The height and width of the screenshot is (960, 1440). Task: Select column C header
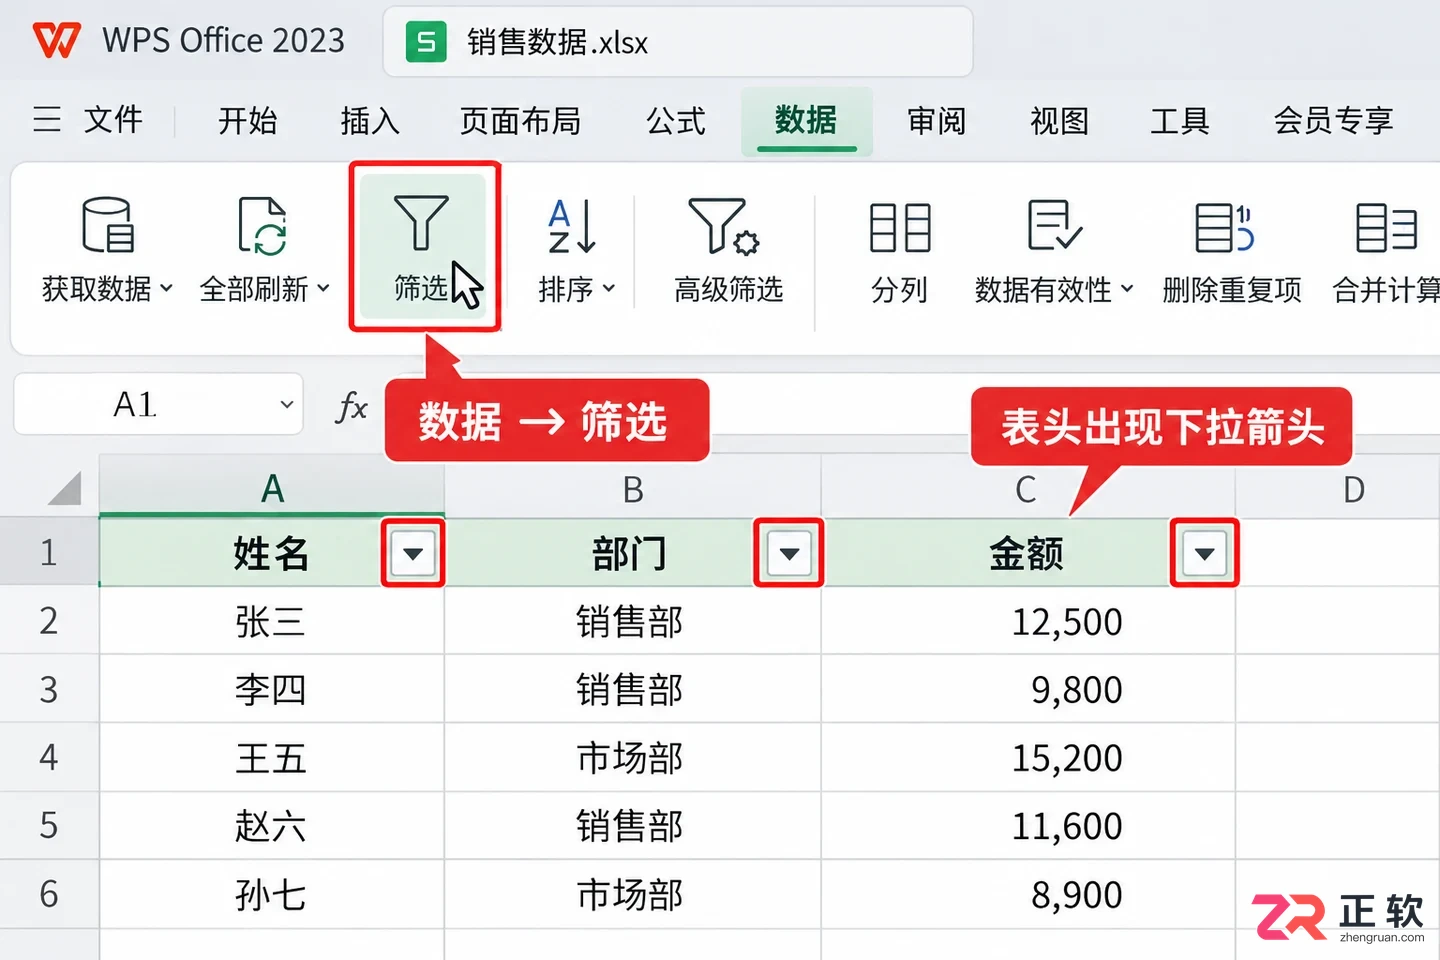click(1027, 489)
